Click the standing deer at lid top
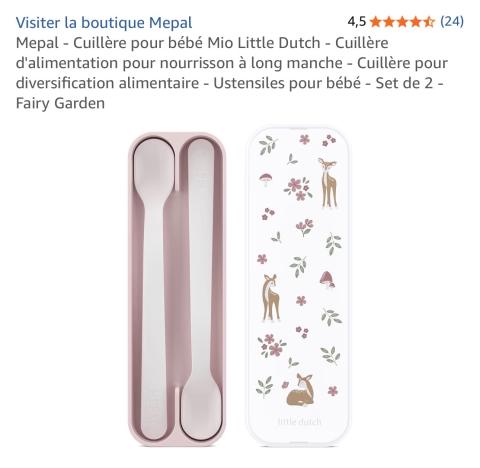480x468 pixels. pyautogui.click(x=328, y=182)
